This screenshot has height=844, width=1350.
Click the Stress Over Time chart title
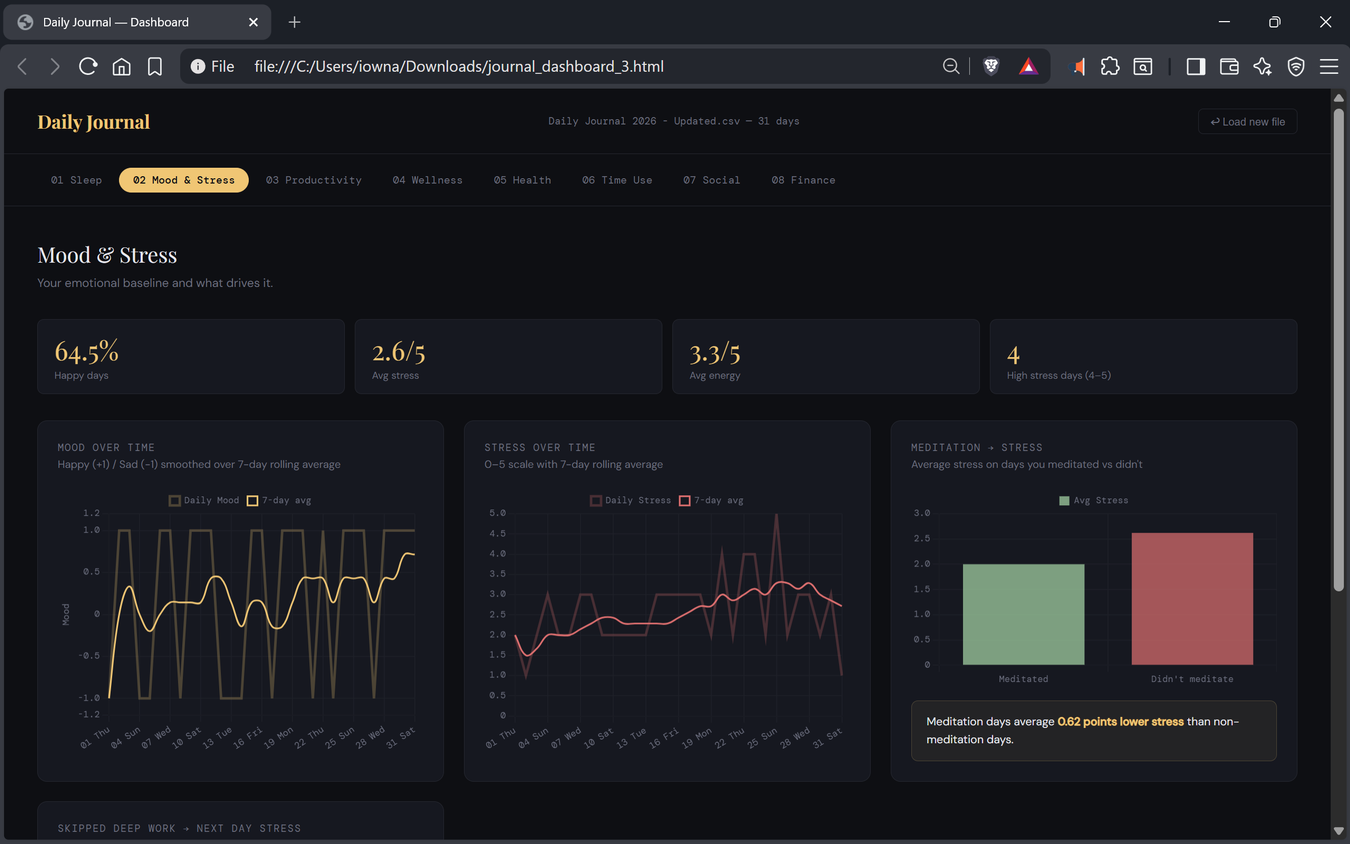click(x=540, y=447)
